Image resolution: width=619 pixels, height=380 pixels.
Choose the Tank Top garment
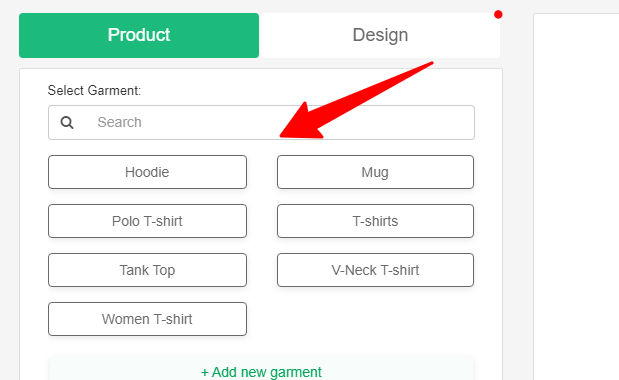coord(147,270)
